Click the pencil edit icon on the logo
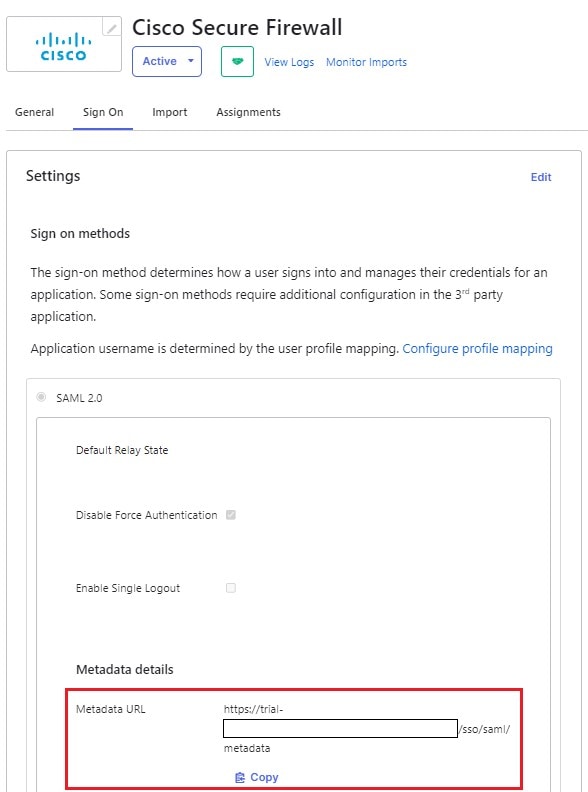 point(111,27)
